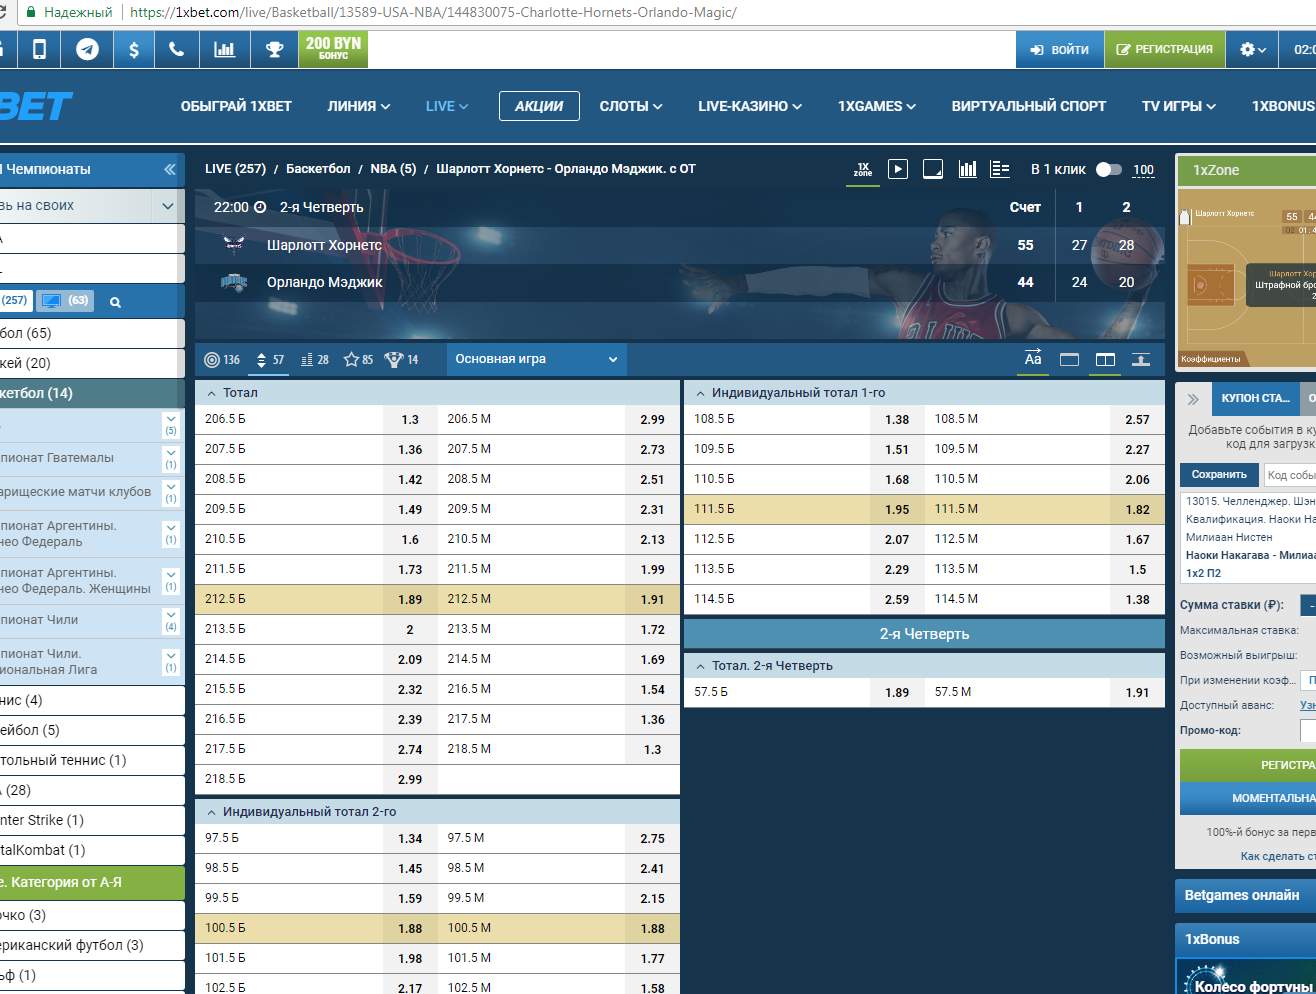Screen dimensions: 1316x994
Task: Toggle the Aa odds text format icon
Action: (1033, 359)
